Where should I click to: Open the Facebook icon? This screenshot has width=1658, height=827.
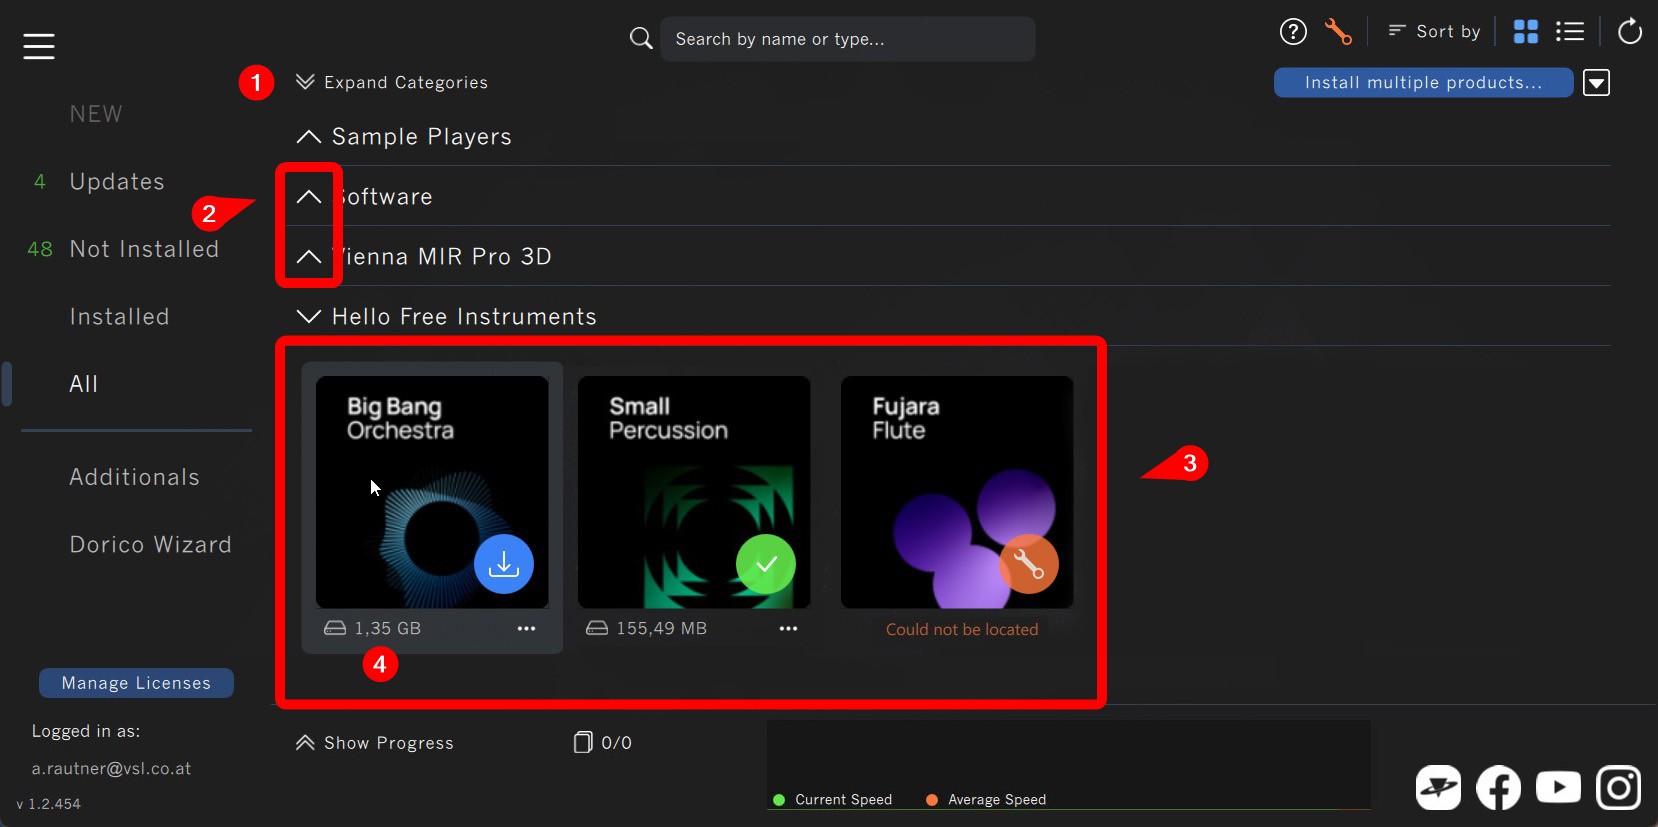[x=1499, y=788]
